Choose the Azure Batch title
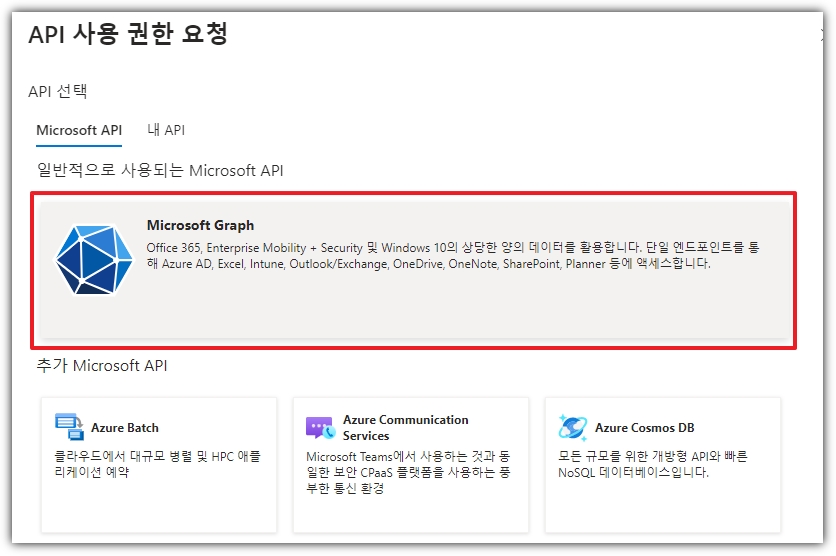Image resolution: width=836 pixels, height=556 pixels. pos(125,428)
